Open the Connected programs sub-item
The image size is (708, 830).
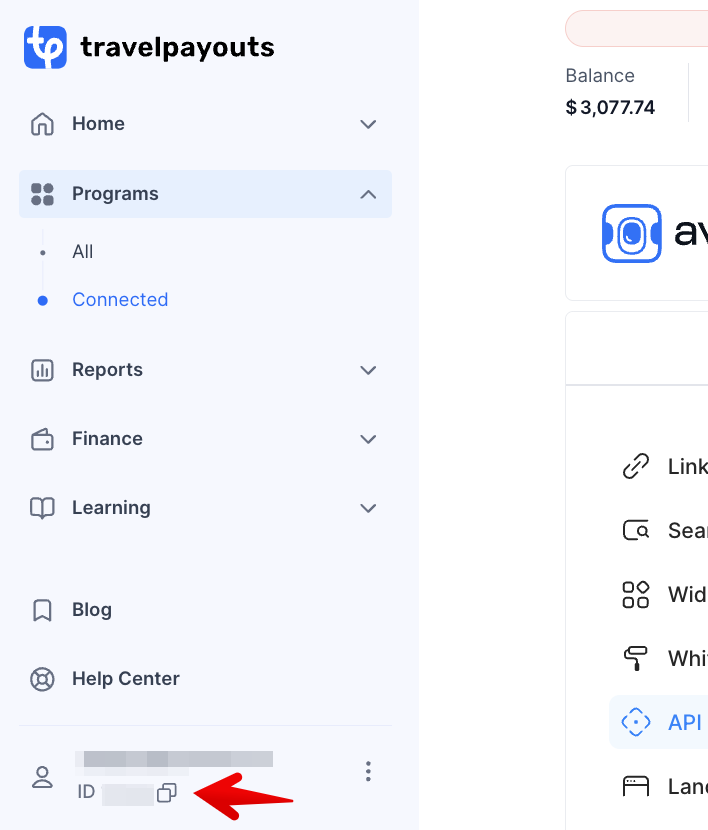[x=120, y=300]
